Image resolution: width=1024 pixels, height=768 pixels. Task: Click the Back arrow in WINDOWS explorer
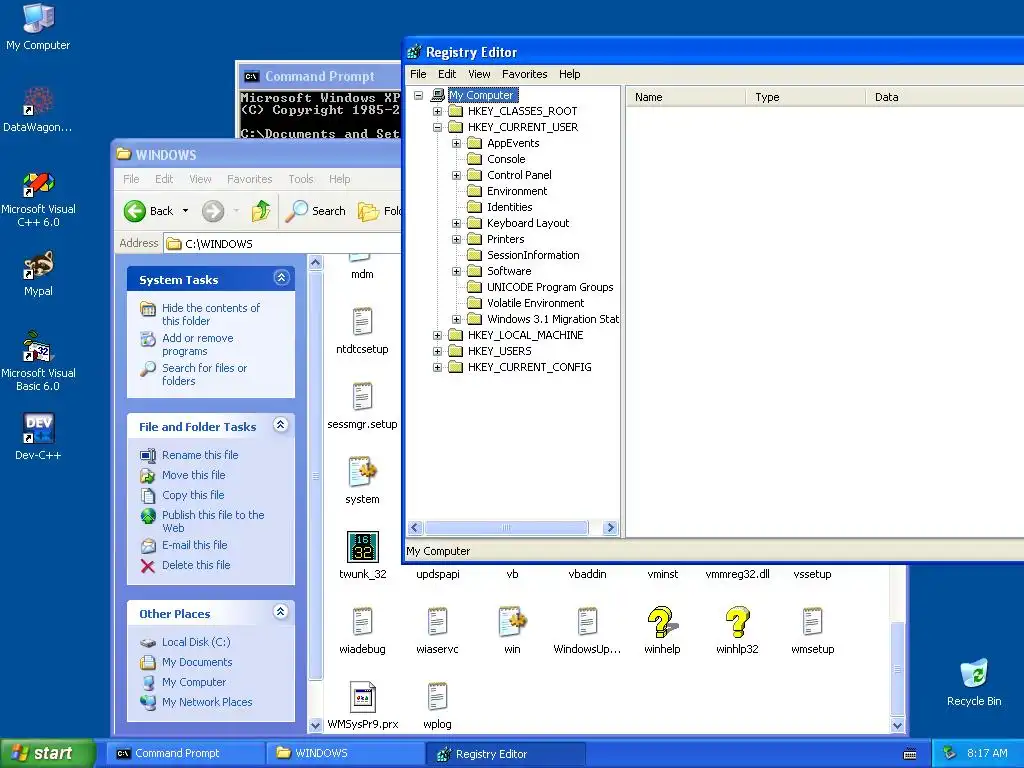pyautogui.click(x=135, y=211)
